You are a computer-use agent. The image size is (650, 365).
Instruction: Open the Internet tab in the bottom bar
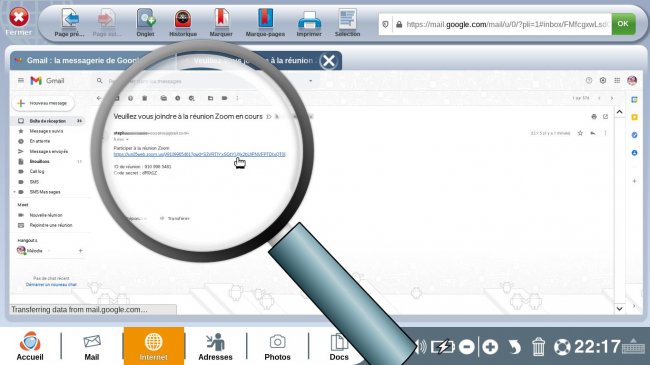(153, 346)
